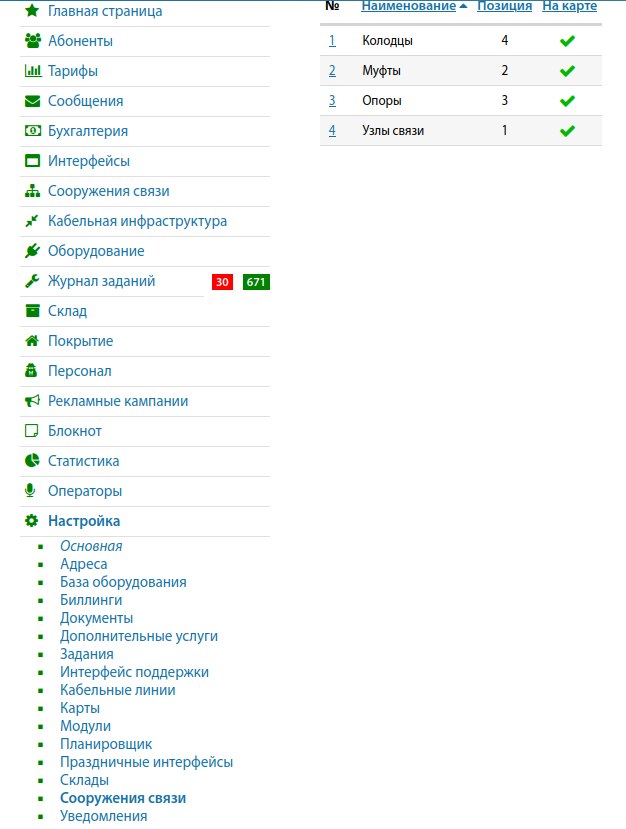Click the green 671 tasks badge

256,282
